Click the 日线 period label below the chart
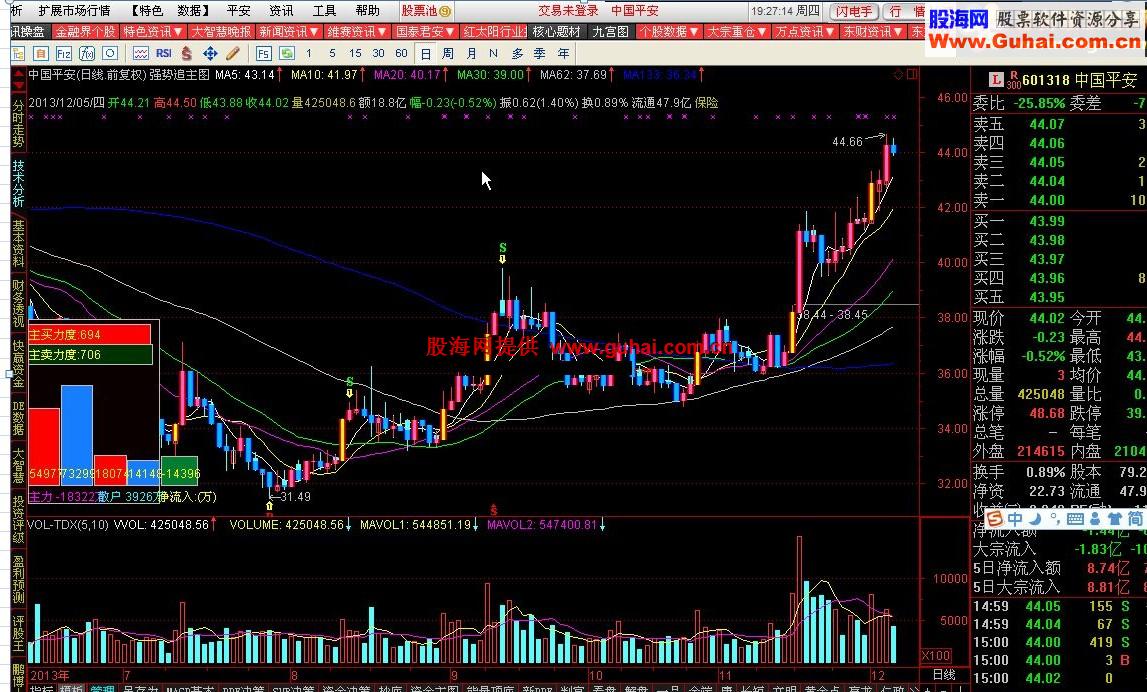The image size is (1147, 692). tap(944, 674)
